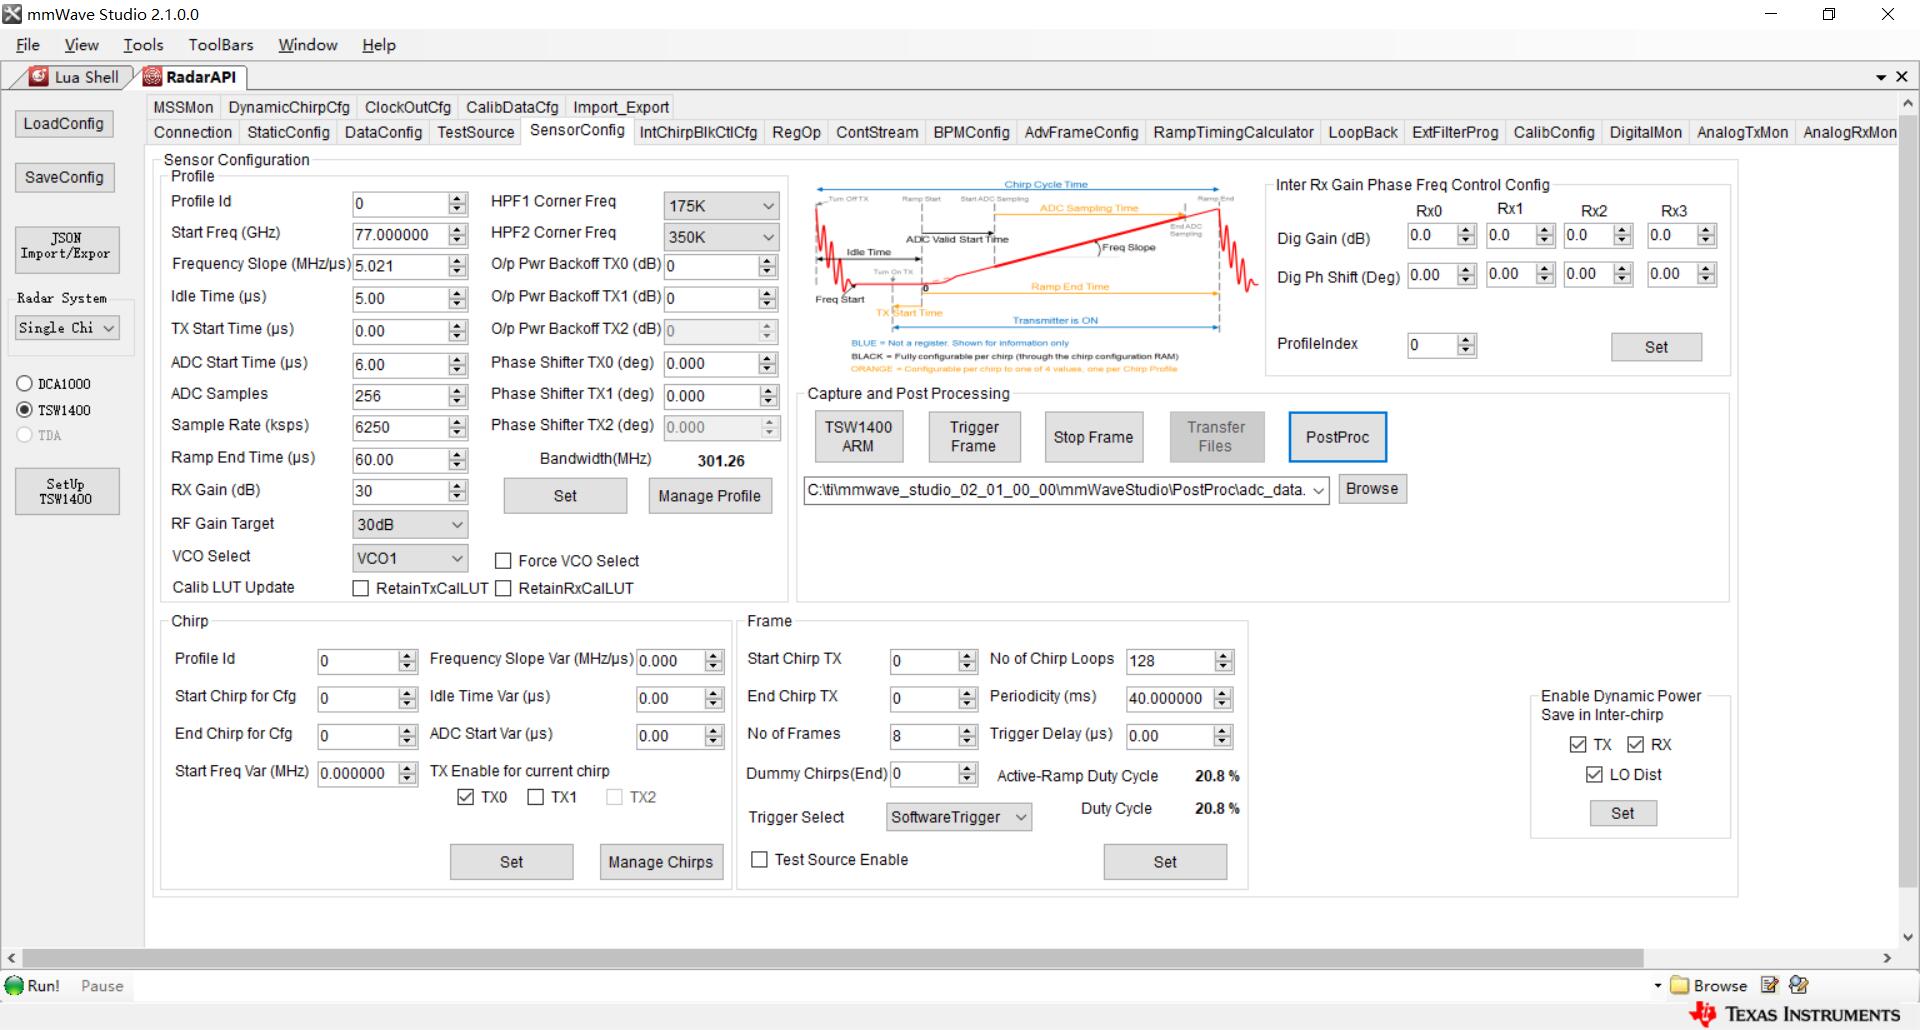Open the HPF1 Corner Freq dropdown
Screen dimensions: 1920x1030
(721, 206)
